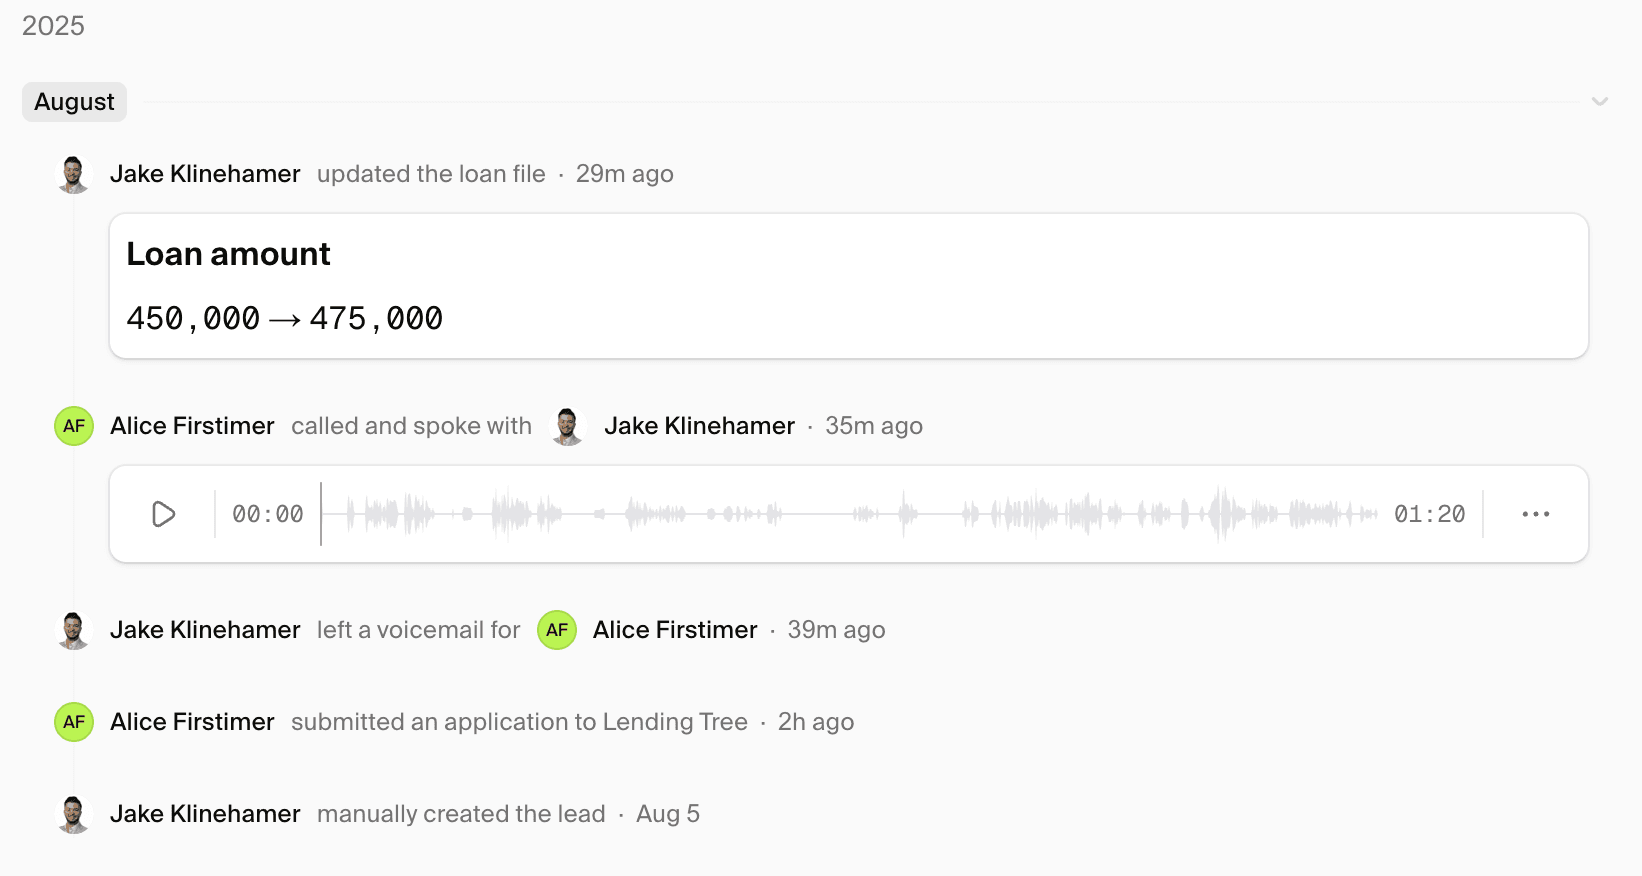Open Jake Klinehamer from loan update entry
The height and width of the screenshot is (876, 1642).
pos(205,174)
